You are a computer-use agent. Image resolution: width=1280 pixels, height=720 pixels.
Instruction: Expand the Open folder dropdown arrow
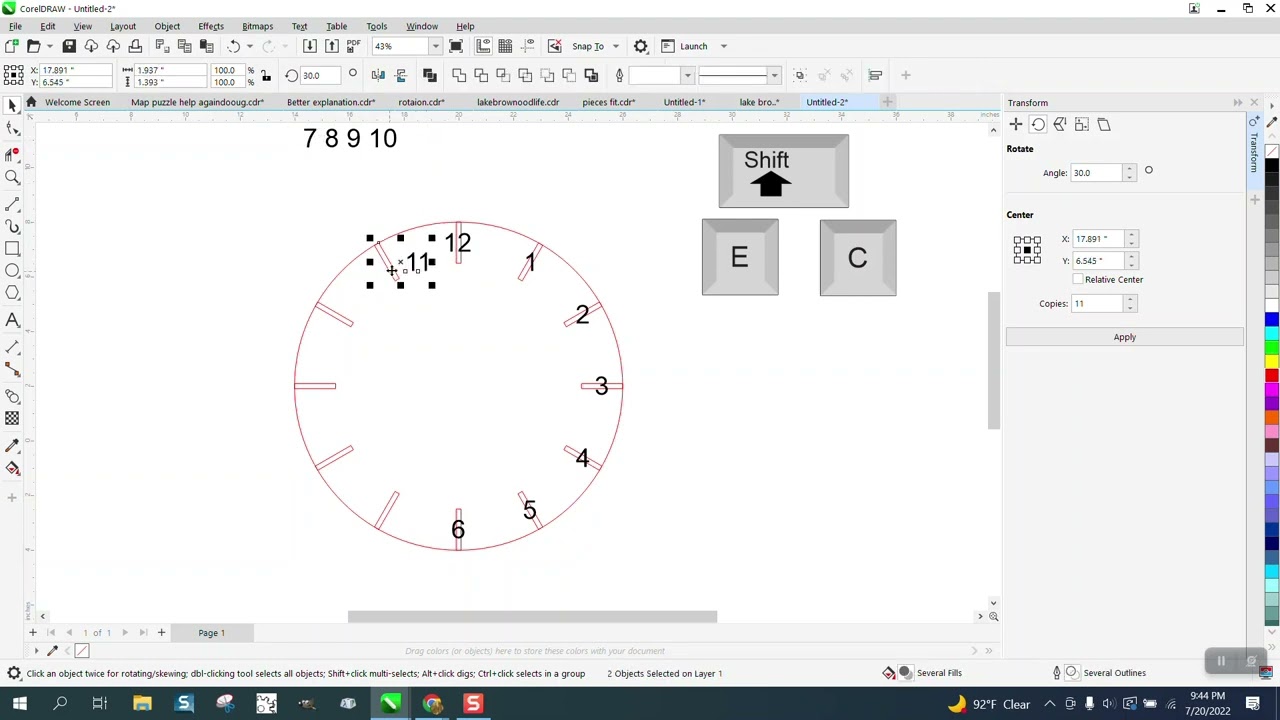[49, 46]
